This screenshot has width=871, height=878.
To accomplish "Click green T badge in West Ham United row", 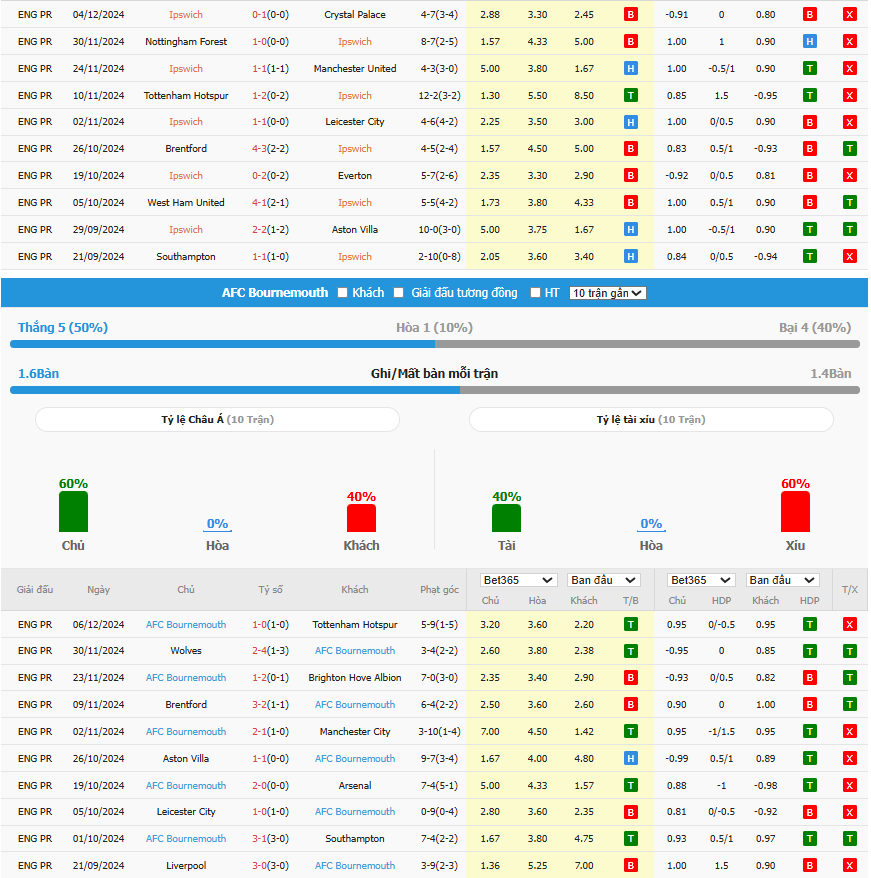I will [x=850, y=202].
